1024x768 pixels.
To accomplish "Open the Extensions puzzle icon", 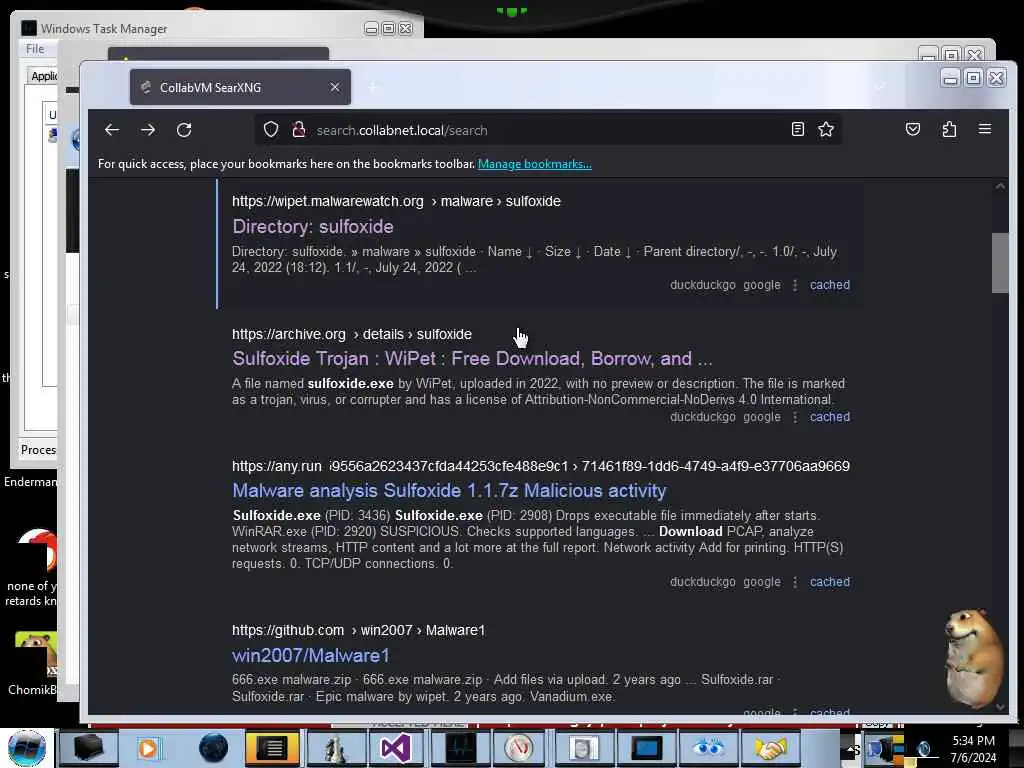I will tap(949, 129).
